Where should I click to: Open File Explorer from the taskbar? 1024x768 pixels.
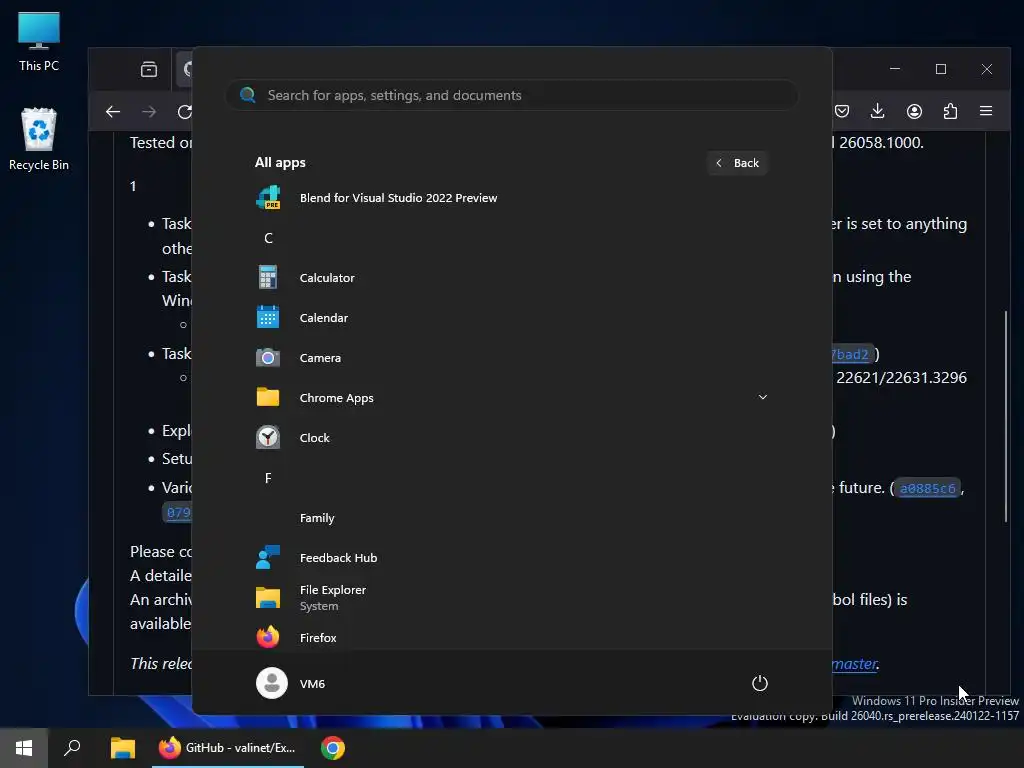122,748
